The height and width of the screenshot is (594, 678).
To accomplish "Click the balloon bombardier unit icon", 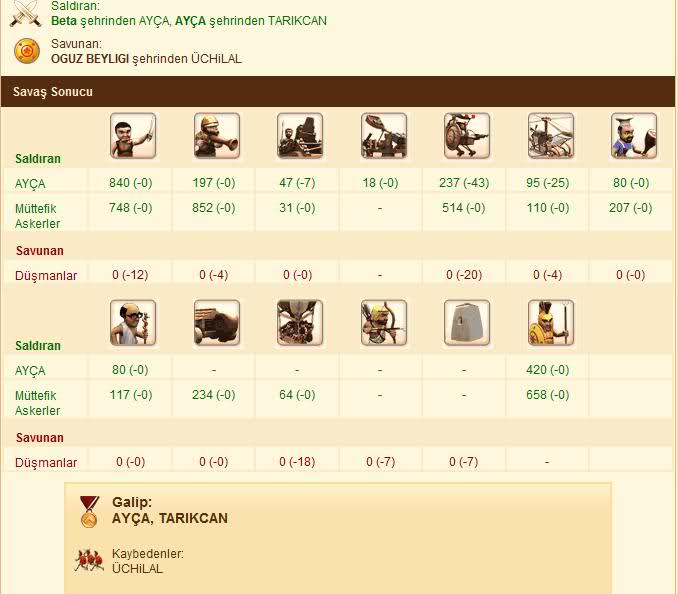I will 300,323.
